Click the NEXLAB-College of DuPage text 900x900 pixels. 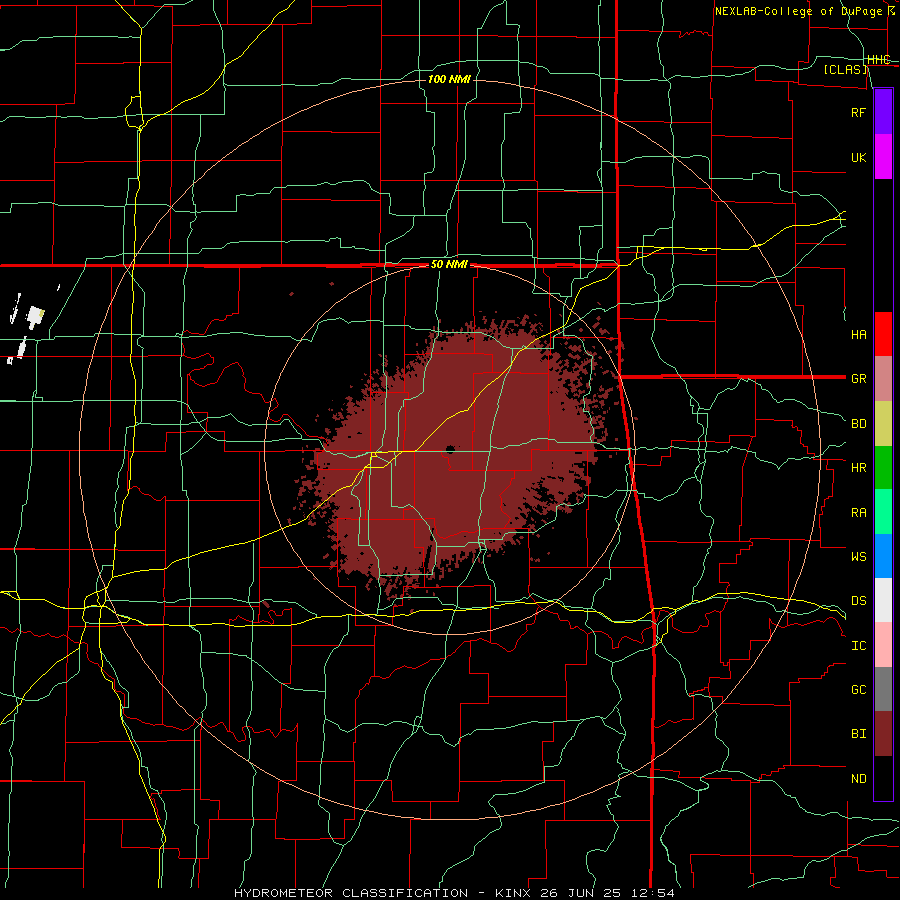(798, 11)
